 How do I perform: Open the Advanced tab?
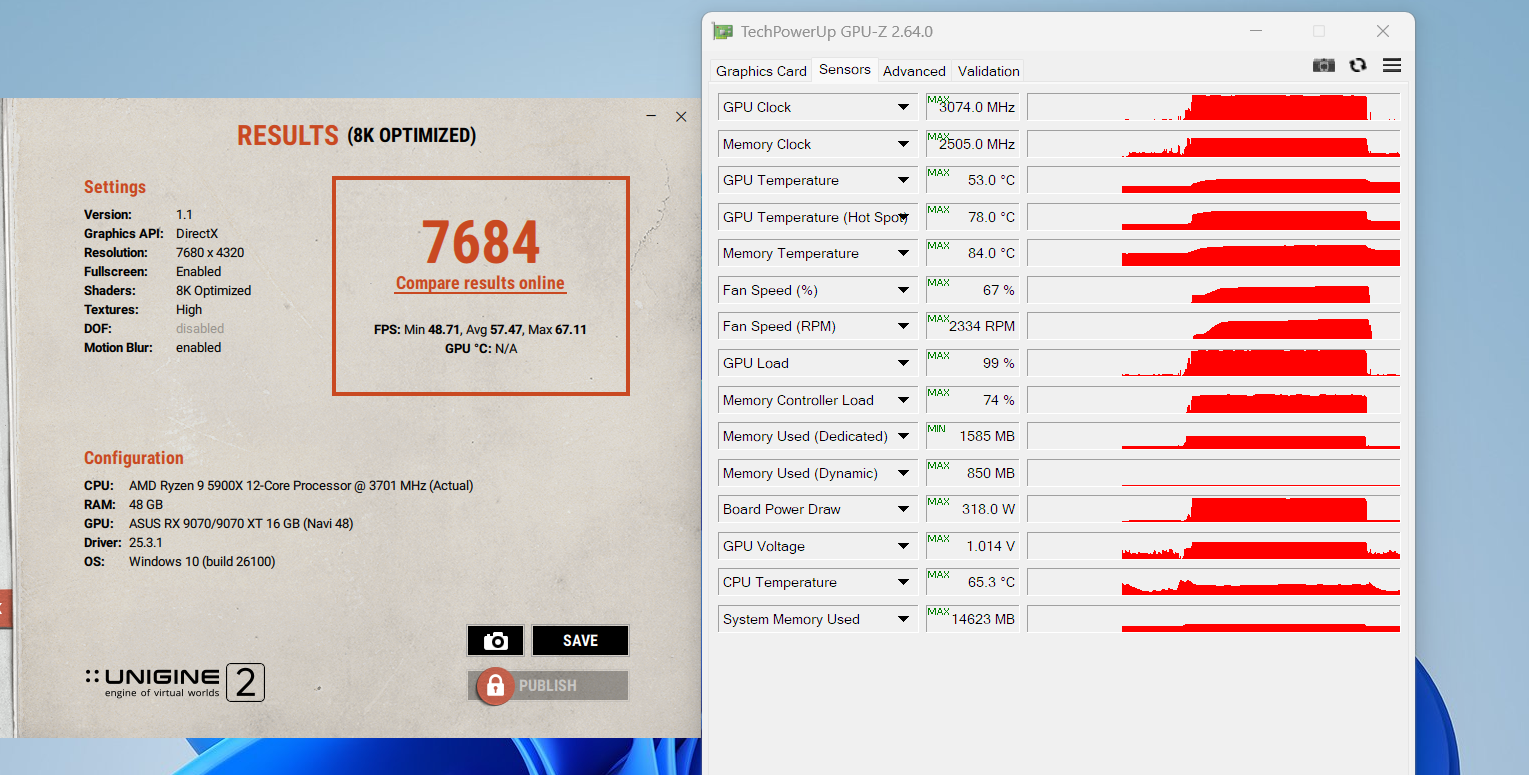(x=914, y=71)
